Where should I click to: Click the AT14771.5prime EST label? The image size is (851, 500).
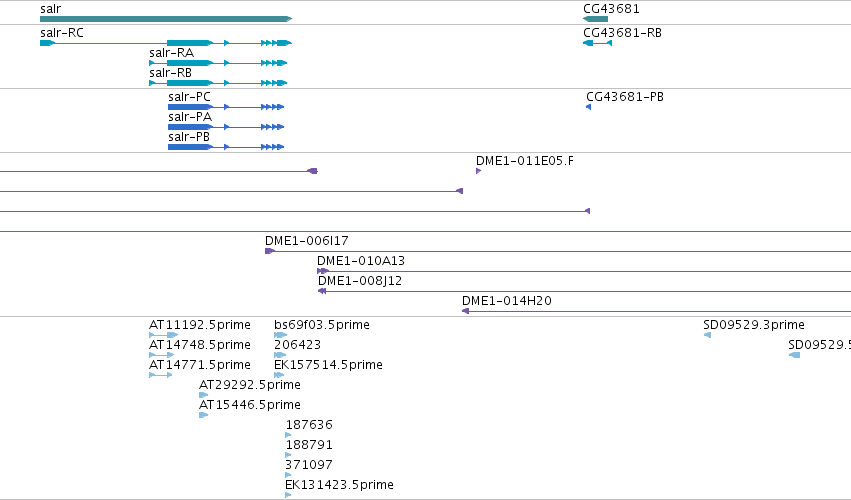click(200, 365)
